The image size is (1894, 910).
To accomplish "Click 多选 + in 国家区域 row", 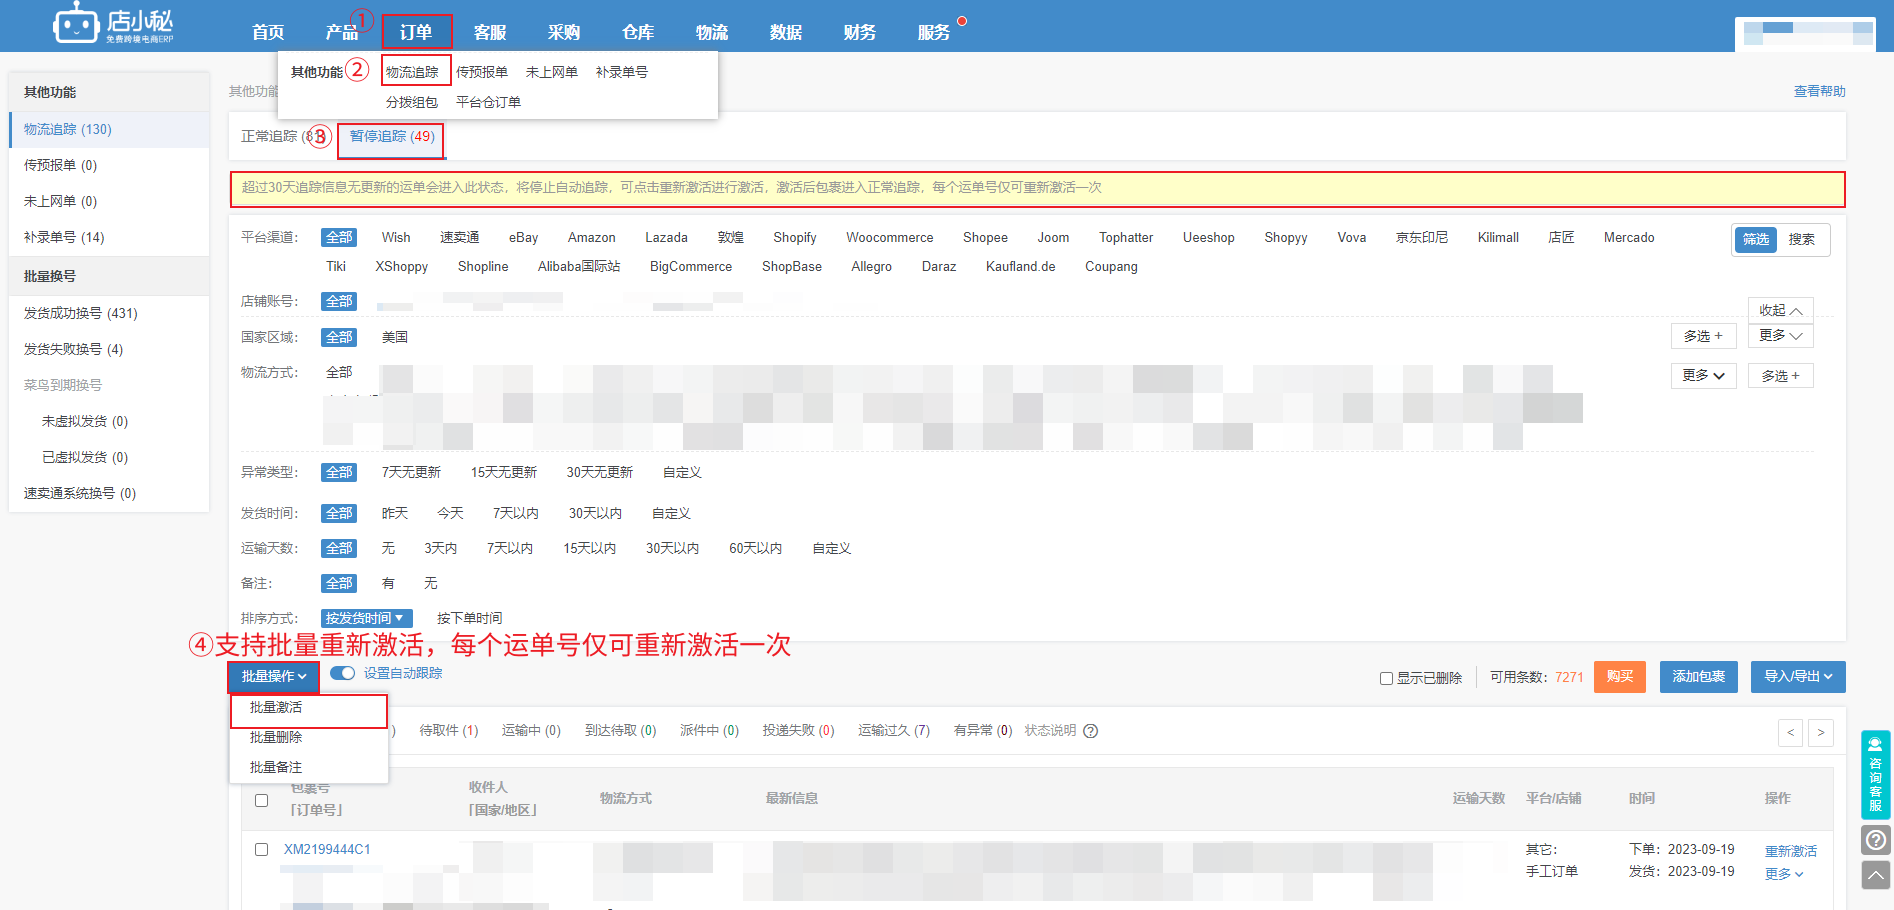I will click(x=1704, y=337).
